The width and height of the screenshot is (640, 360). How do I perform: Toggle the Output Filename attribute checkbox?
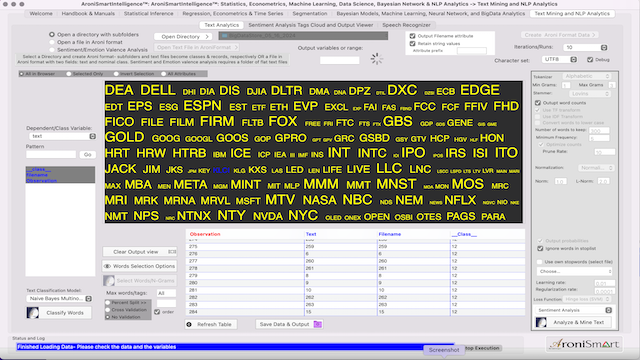tap(412, 36)
